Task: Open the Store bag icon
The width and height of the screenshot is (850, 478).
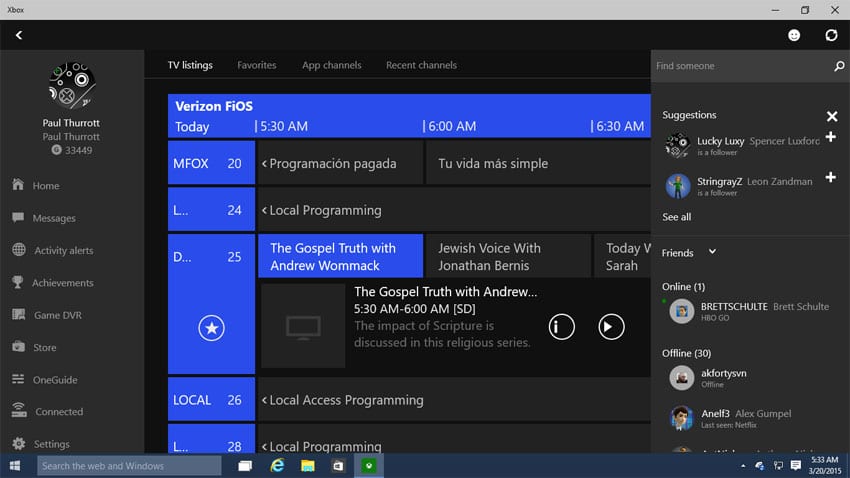Action: [18, 347]
